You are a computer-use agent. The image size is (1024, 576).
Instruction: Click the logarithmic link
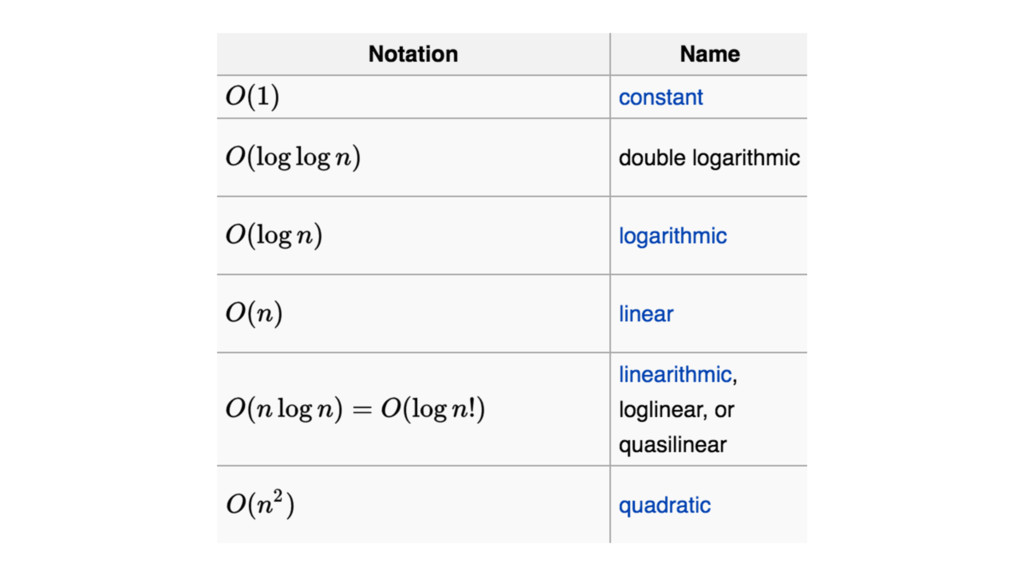(672, 236)
